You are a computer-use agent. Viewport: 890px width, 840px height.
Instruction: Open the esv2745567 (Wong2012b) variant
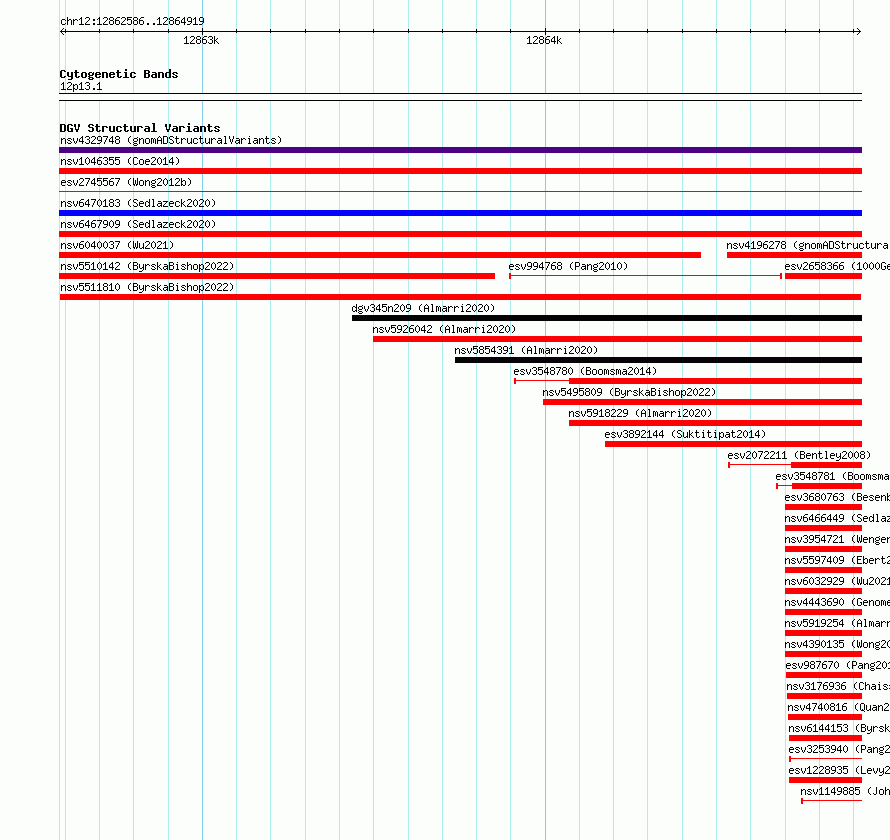126,182
